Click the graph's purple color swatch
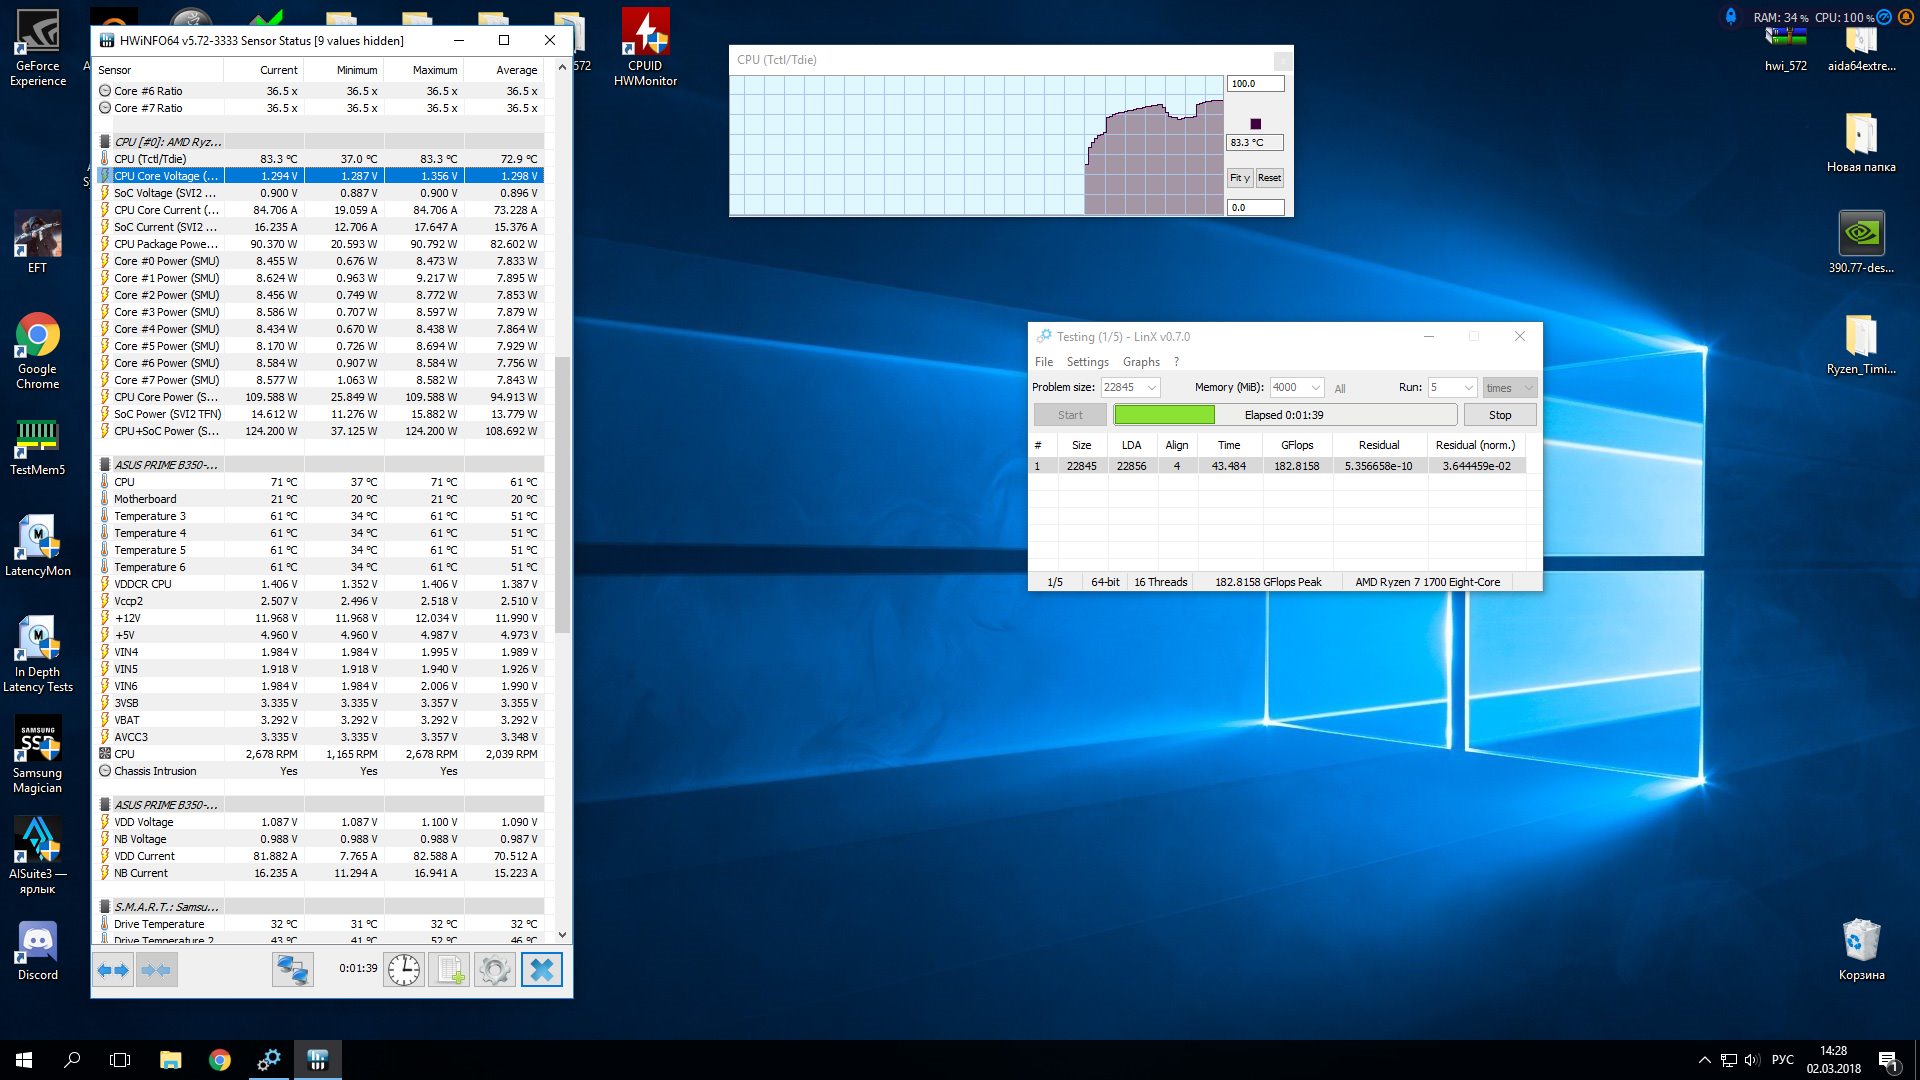Image resolution: width=1920 pixels, height=1080 pixels. tap(1256, 124)
